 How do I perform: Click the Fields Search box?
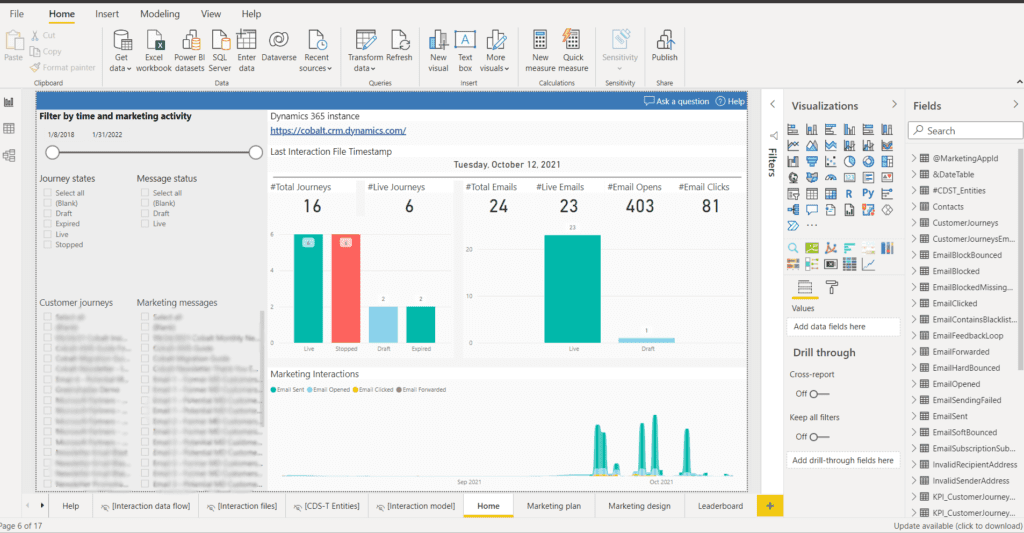tap(965, 131)
